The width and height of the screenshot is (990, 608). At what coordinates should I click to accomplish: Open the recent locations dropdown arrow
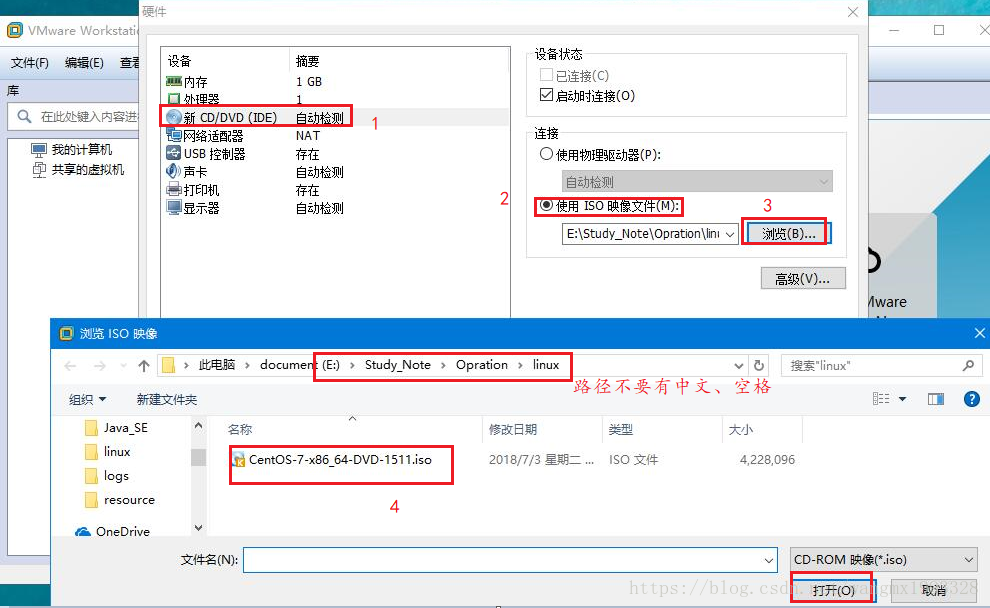point(124,366)
